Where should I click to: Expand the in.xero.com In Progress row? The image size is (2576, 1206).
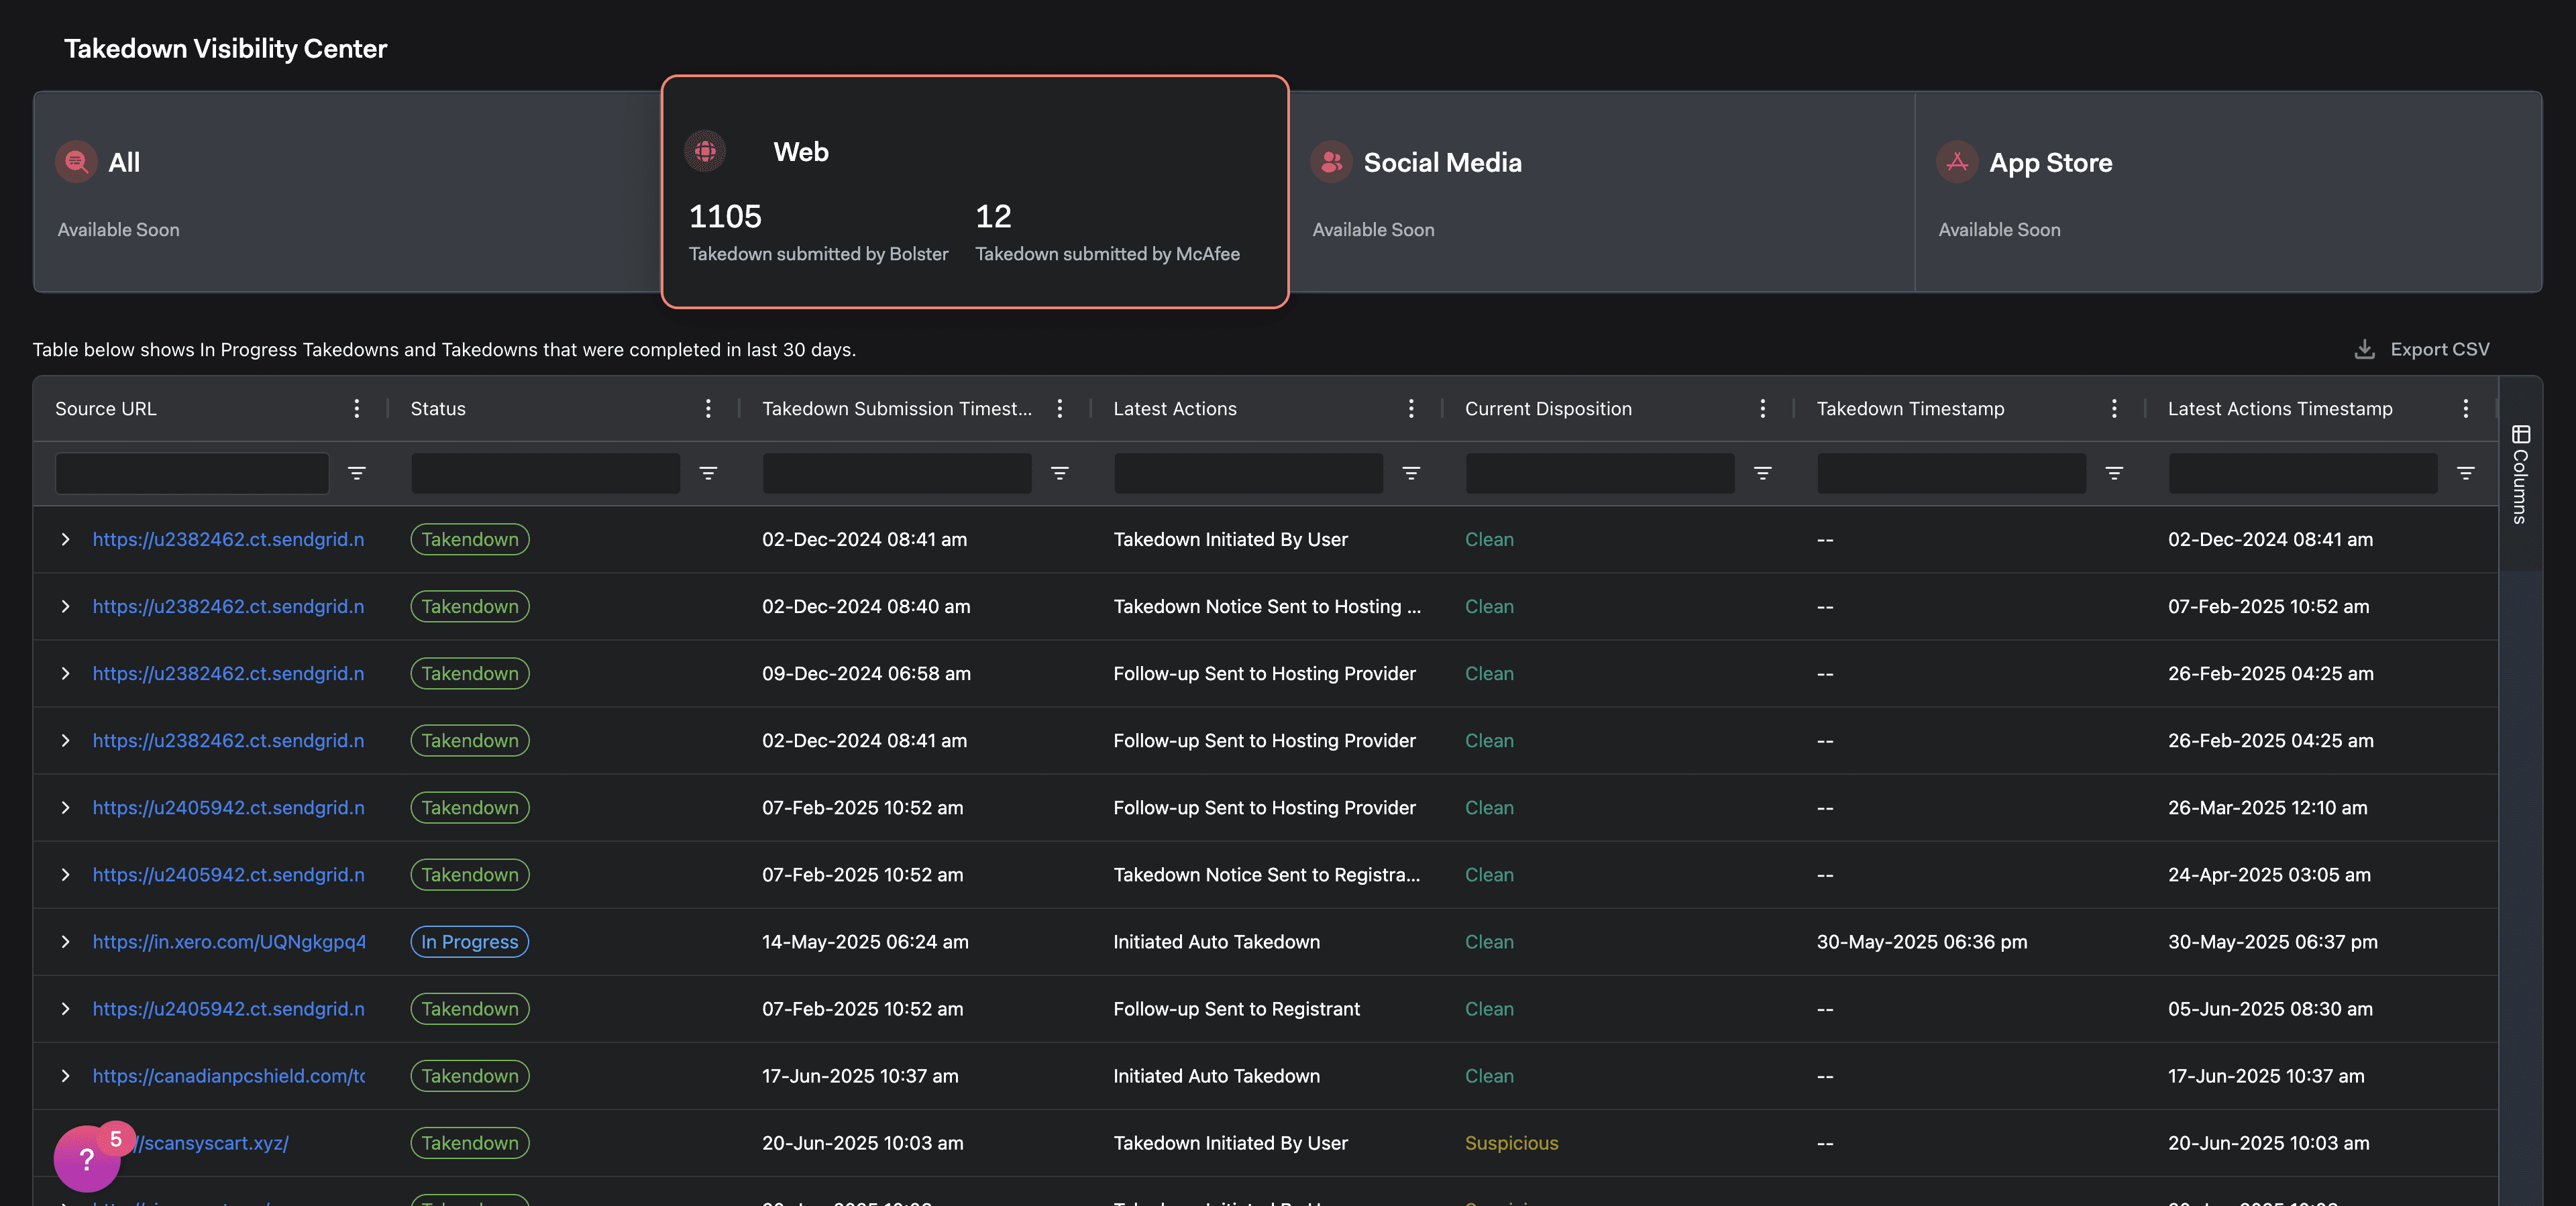point(65,941)
